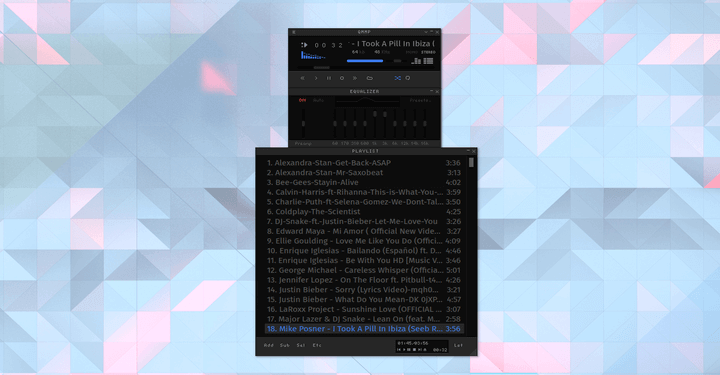Skip to previous track in main window
Viewport: 720px width, 375px height.
tap(303, 78)
